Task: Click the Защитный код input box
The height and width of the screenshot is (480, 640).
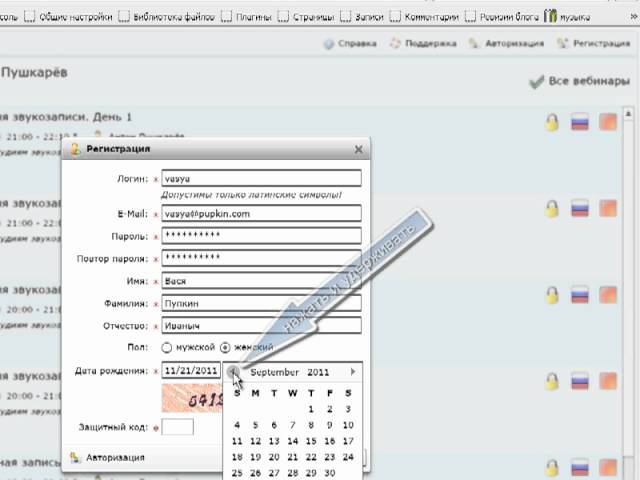Action: click(178, 427)
